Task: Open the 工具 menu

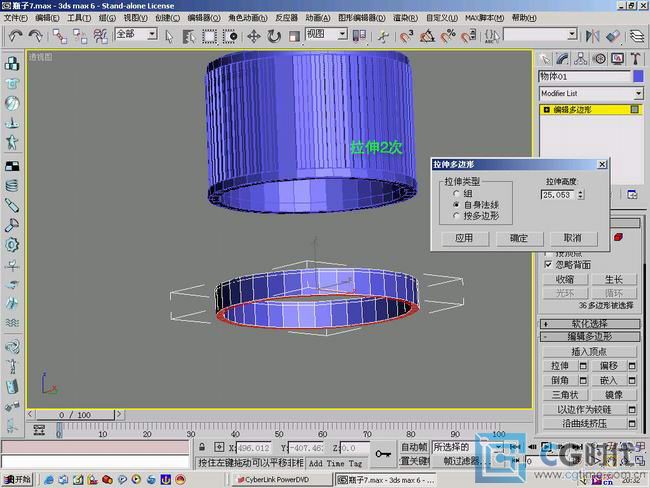Action: pyautogui.click(x=79, y=18)
